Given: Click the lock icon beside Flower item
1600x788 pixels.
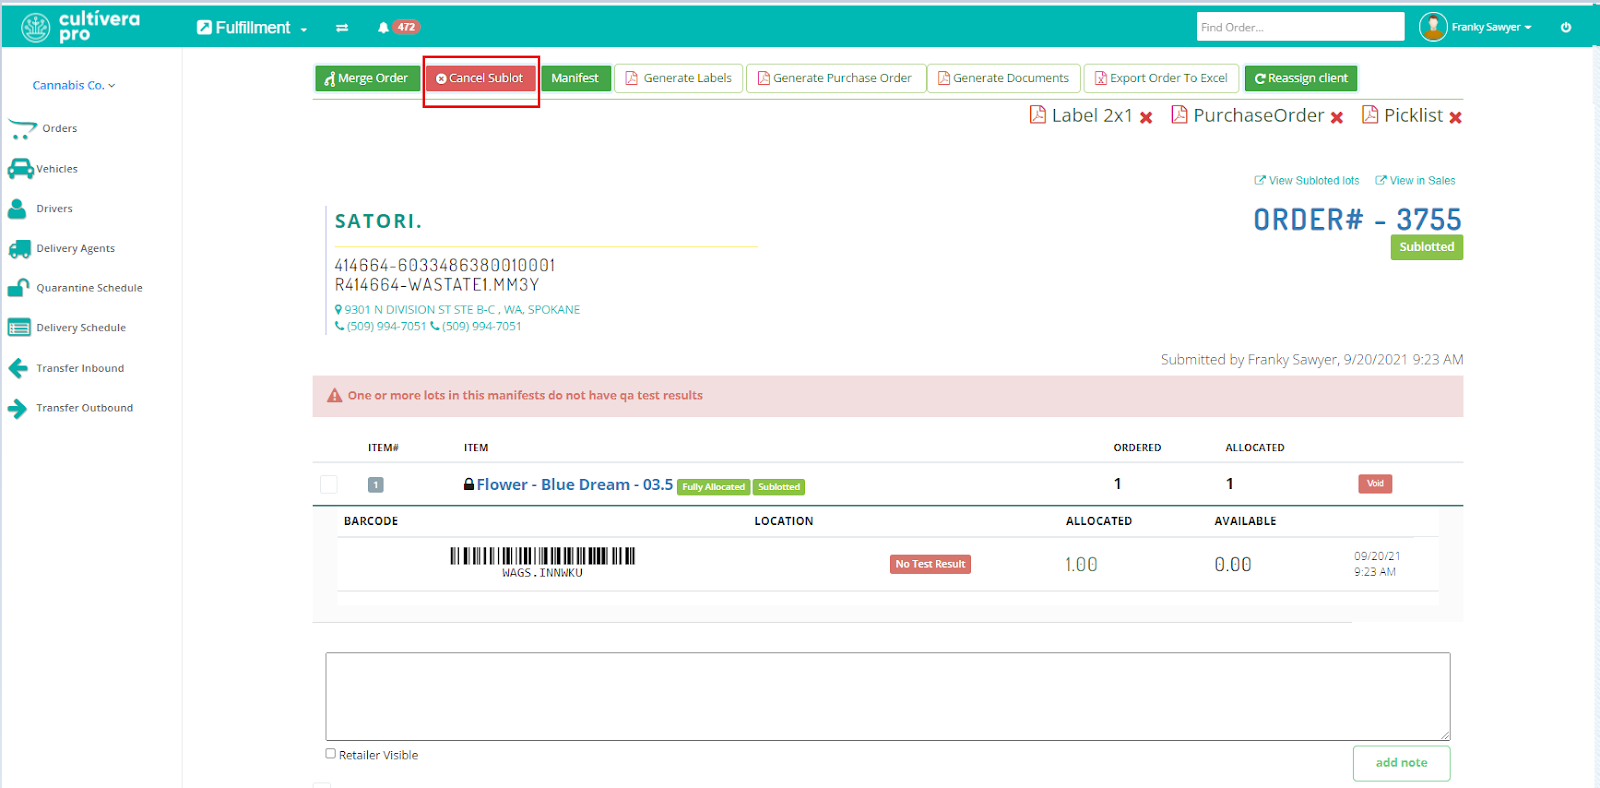Looking at the screenshot, I should [469, 484].
